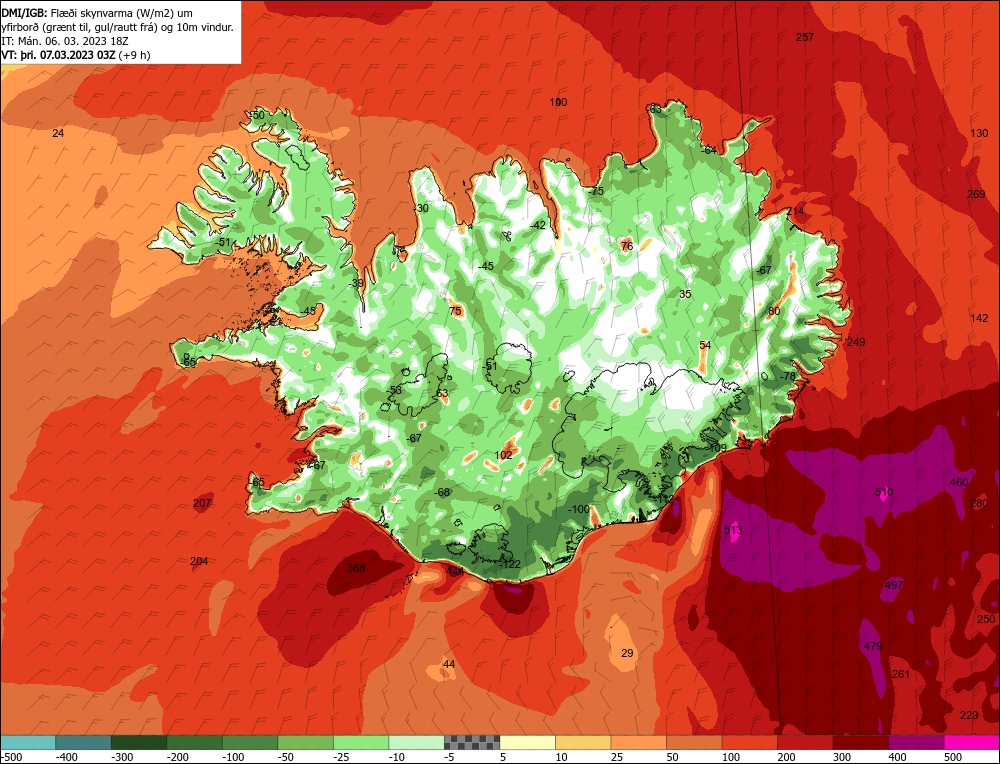The width and height of the screenshot is (1000, 764).
Task: Click the flux value "102" over land
Action: point(503,455)
